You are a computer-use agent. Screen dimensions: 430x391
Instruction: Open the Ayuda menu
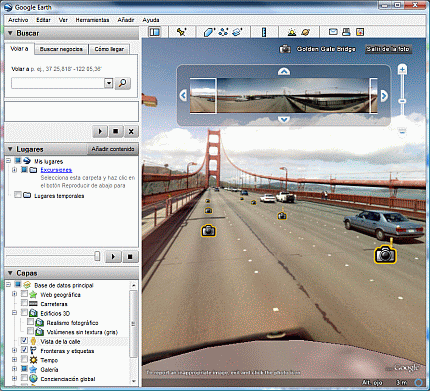(151, 20)
